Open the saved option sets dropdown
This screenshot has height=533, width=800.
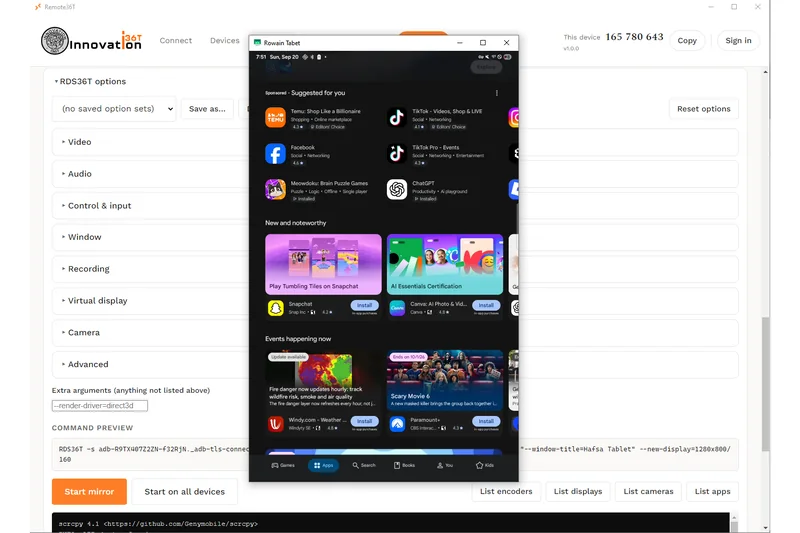[114, 109]
